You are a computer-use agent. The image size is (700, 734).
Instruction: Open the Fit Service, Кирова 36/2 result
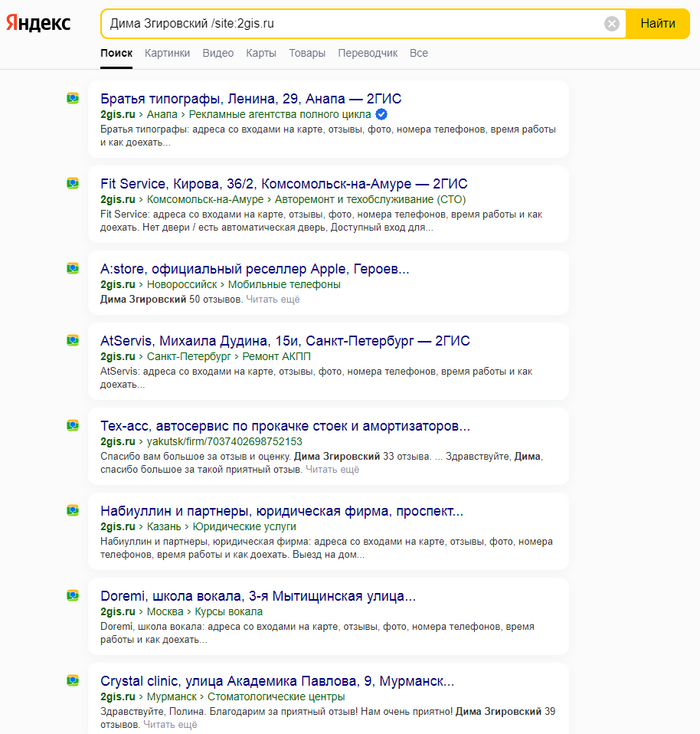[284, 184]
